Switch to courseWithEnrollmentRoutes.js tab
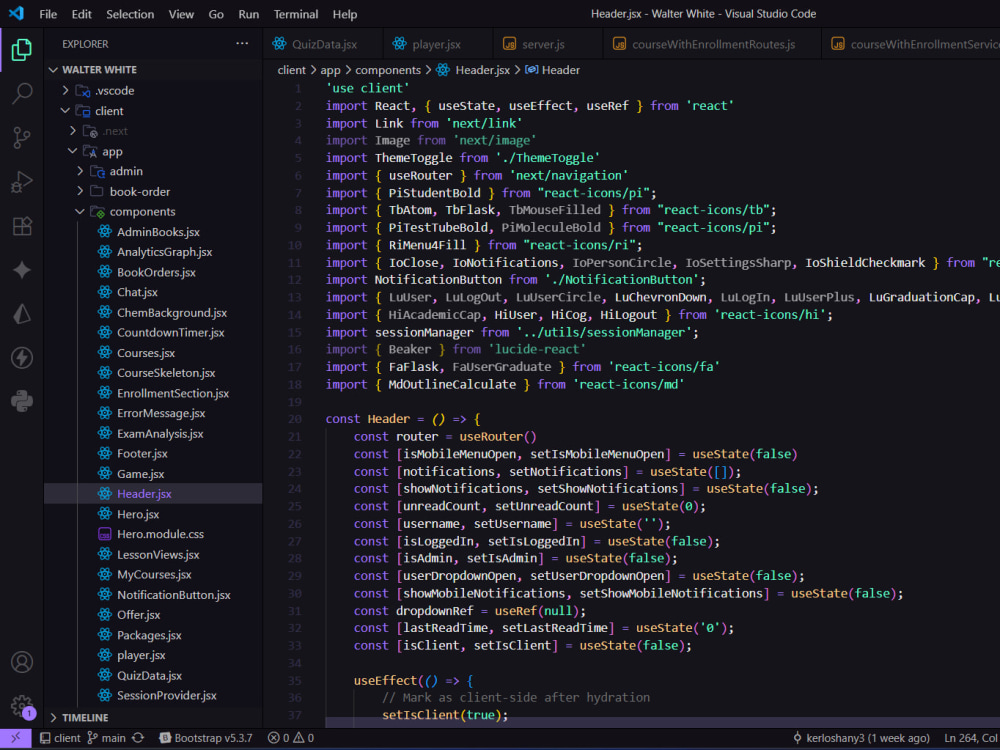Viewport: 1000px width, 750px height. pyautogui.click(x=712, y=44)
